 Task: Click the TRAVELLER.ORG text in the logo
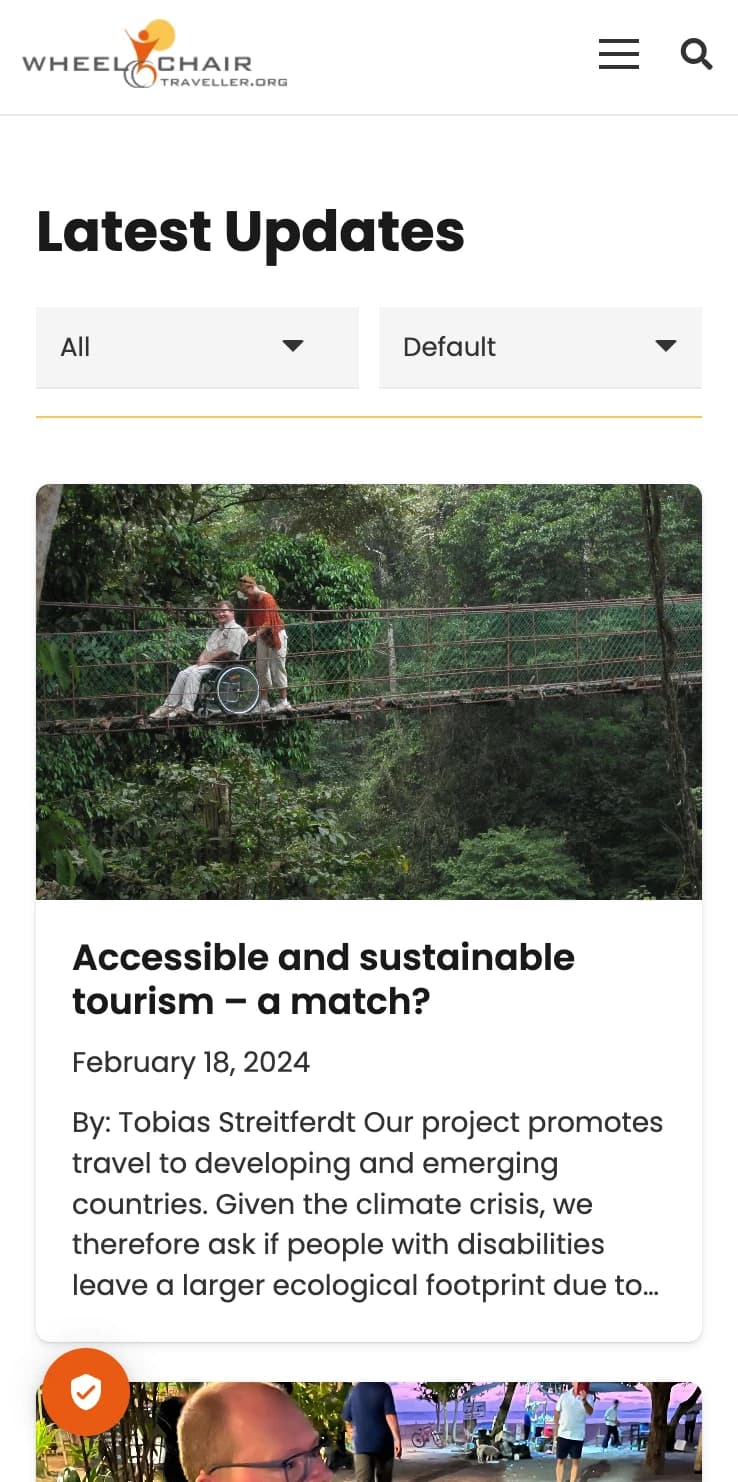point(224,82)
